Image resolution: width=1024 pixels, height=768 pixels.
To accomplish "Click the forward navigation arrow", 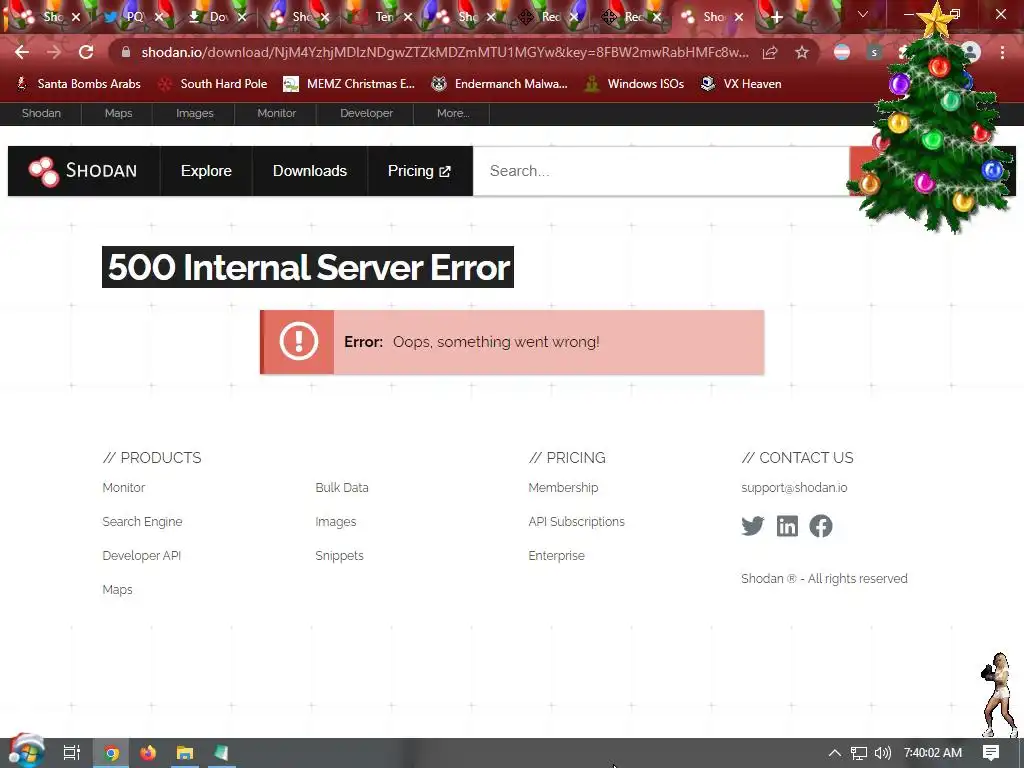I will tap(54, 52).
